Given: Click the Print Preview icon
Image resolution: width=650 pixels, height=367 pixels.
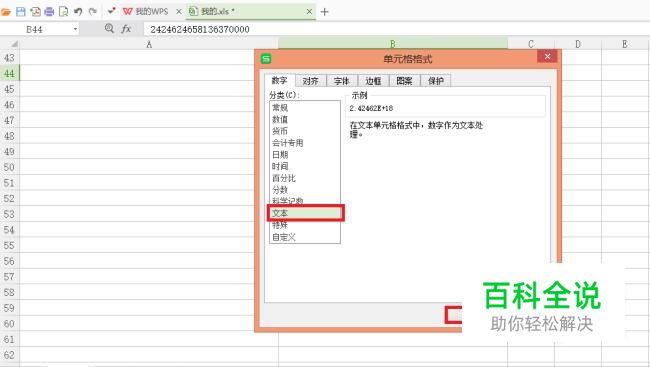Looking at the screenshot, I should [63, 12].
